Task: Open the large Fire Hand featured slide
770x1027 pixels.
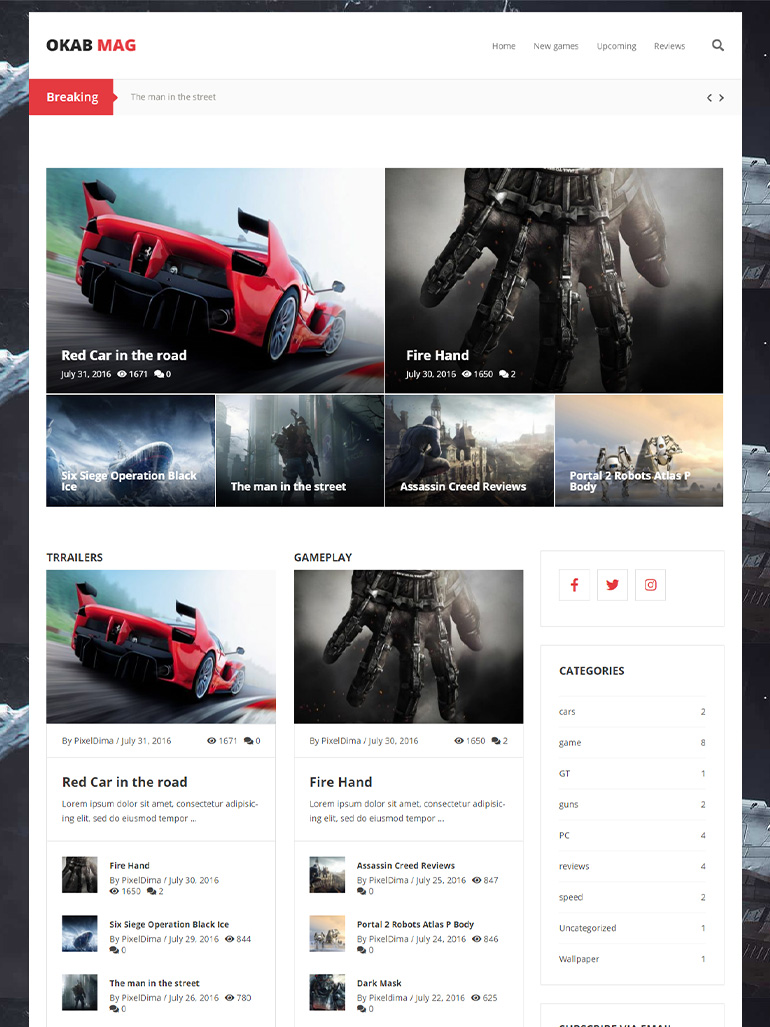Action: 554,280
